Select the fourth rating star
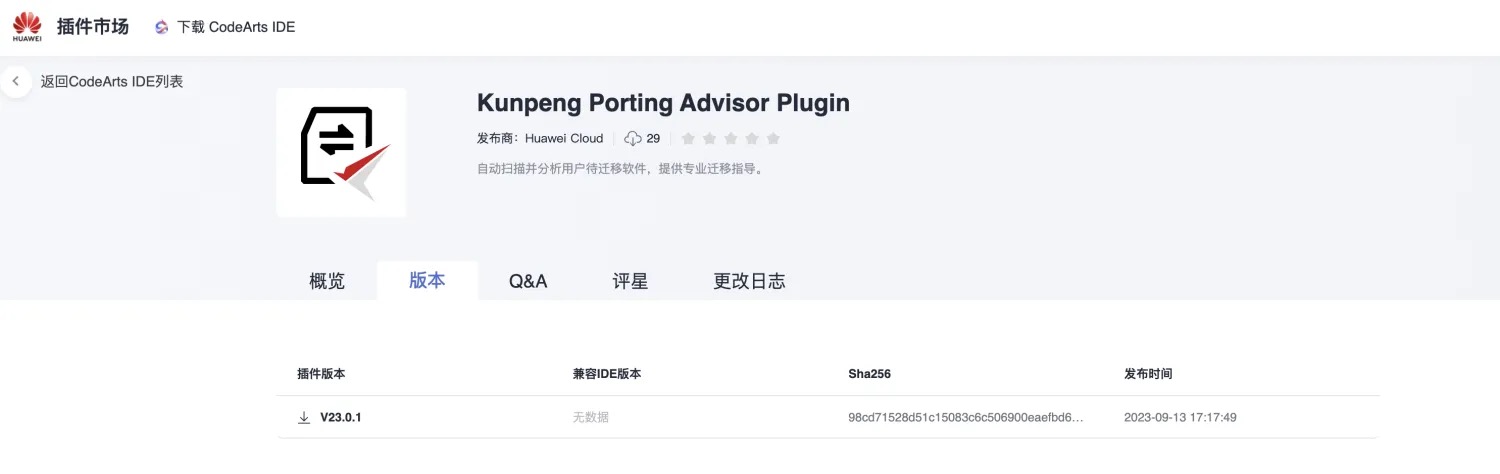This screenshot has width=1500, height=474. point(751,138)
